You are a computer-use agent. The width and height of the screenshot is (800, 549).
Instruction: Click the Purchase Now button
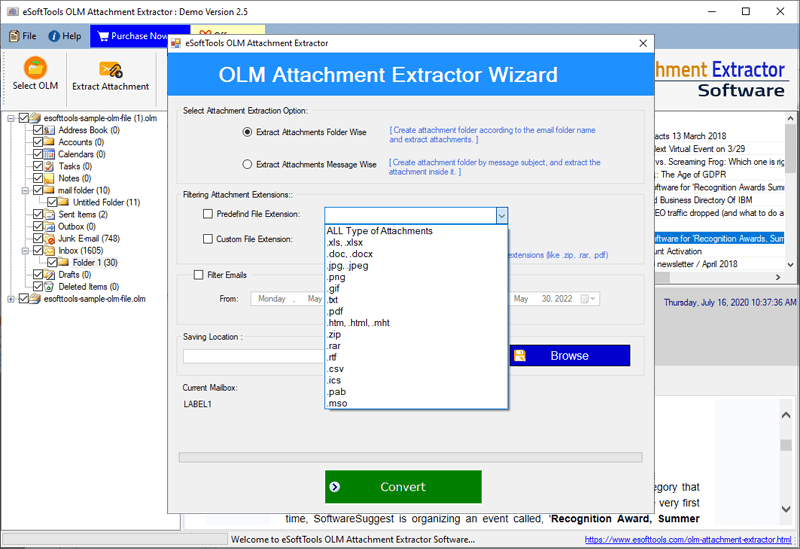pos(139,36)
